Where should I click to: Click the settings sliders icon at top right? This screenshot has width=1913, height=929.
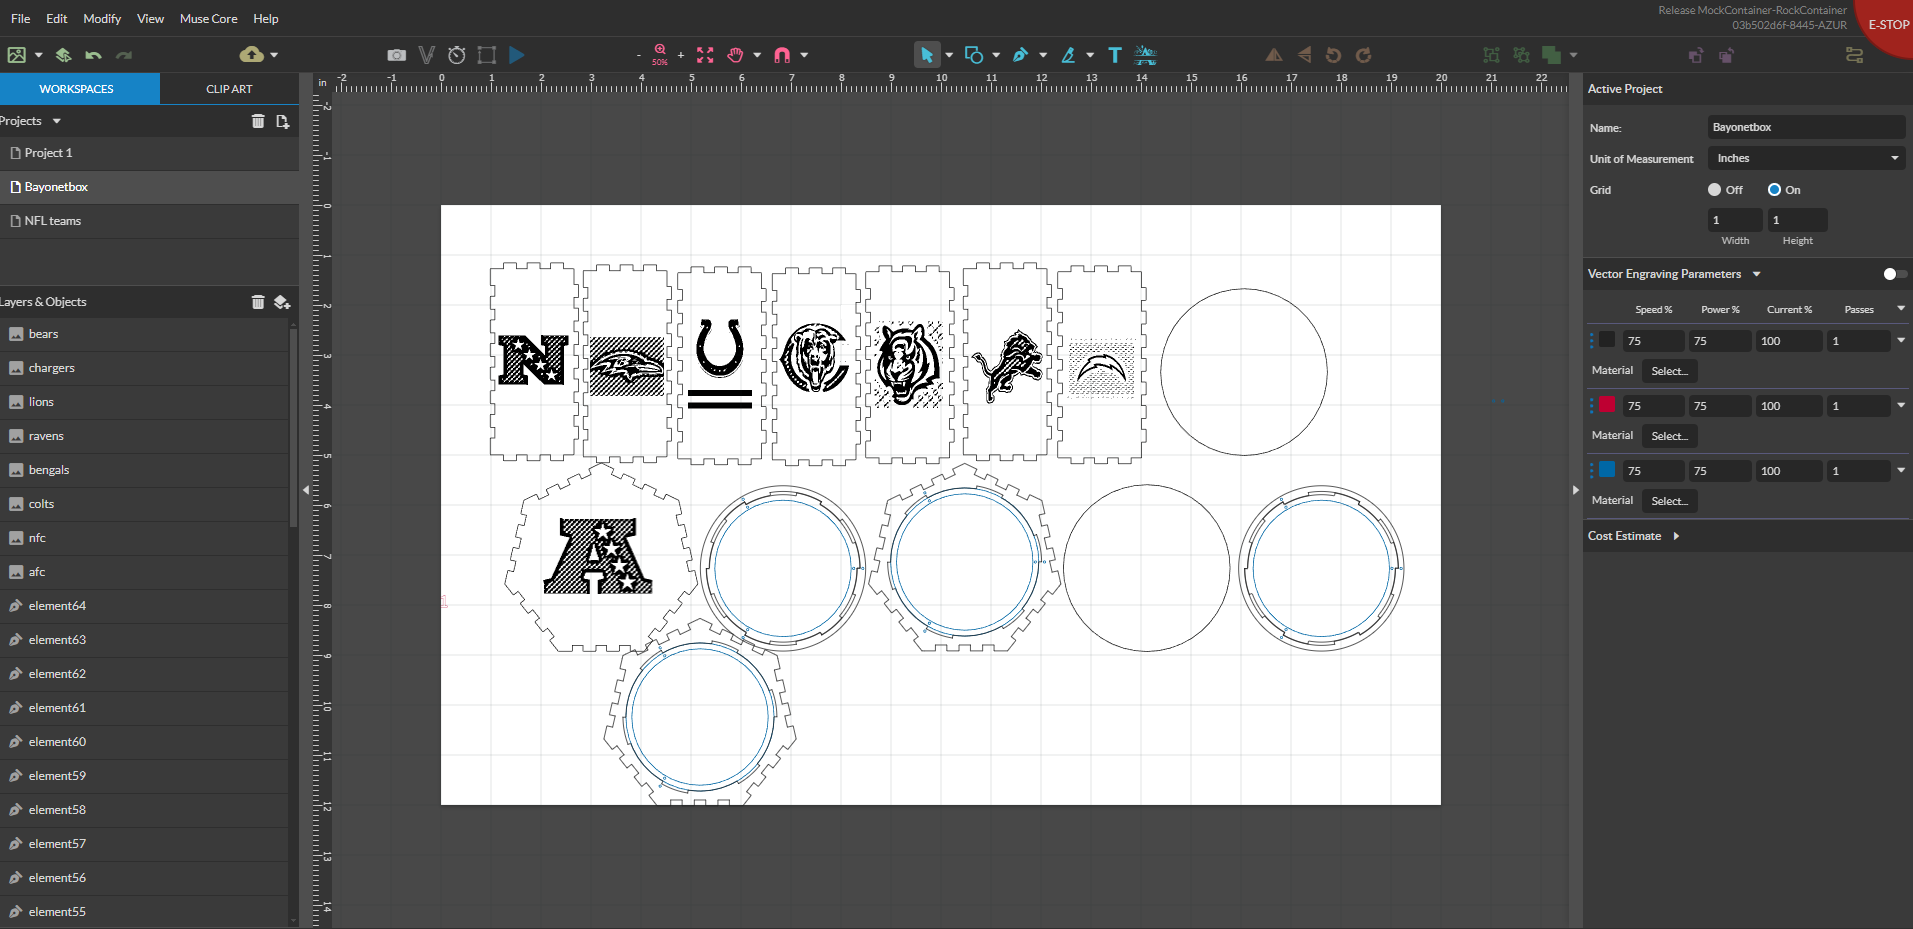coord(1854,55)
